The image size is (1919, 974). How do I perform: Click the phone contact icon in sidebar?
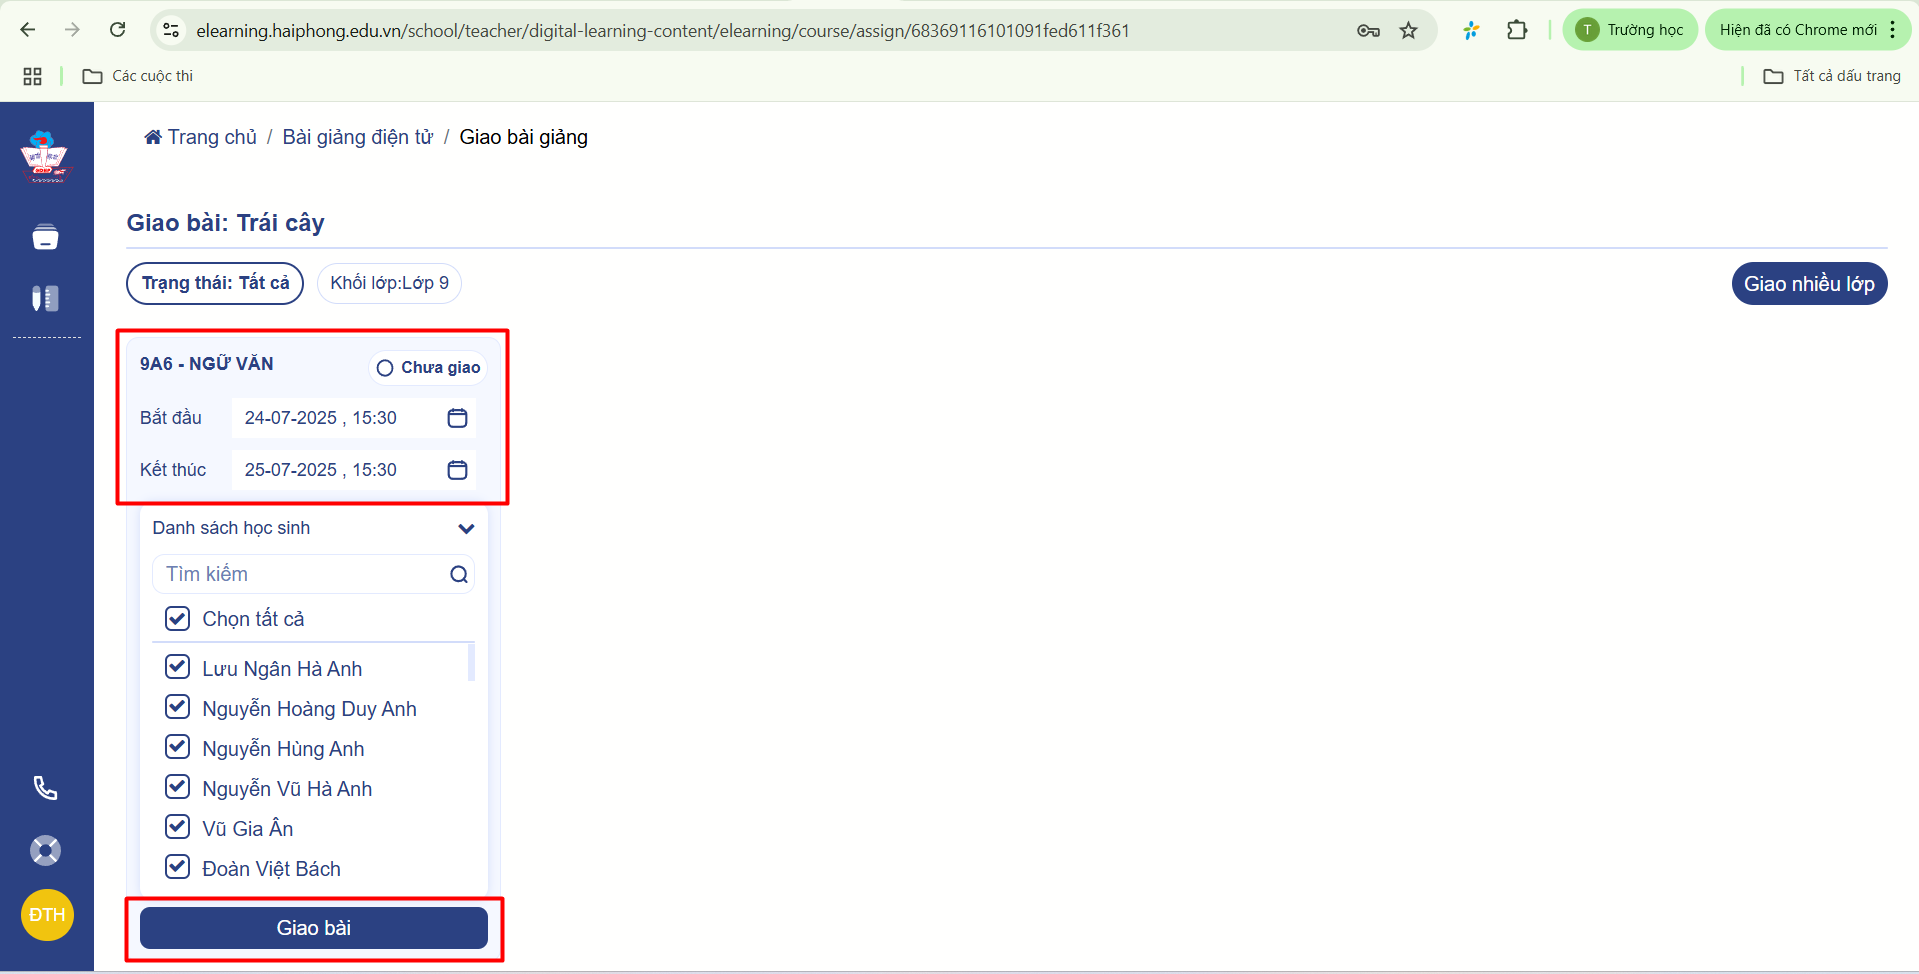pos(46,788)
